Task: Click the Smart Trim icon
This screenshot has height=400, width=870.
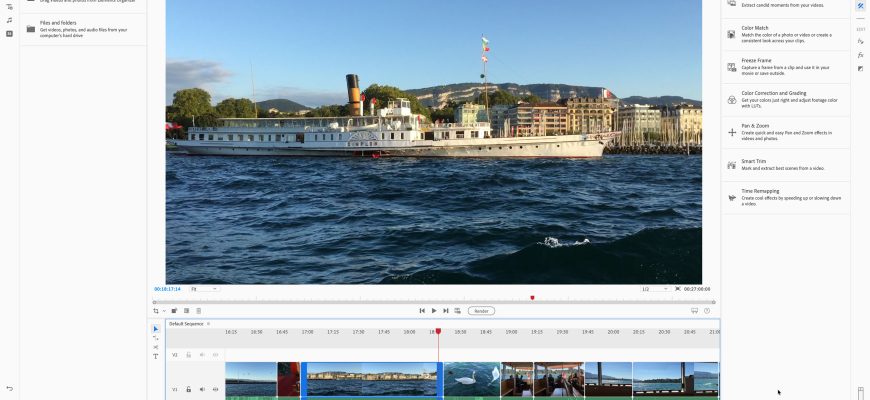Action: point(732,165)
